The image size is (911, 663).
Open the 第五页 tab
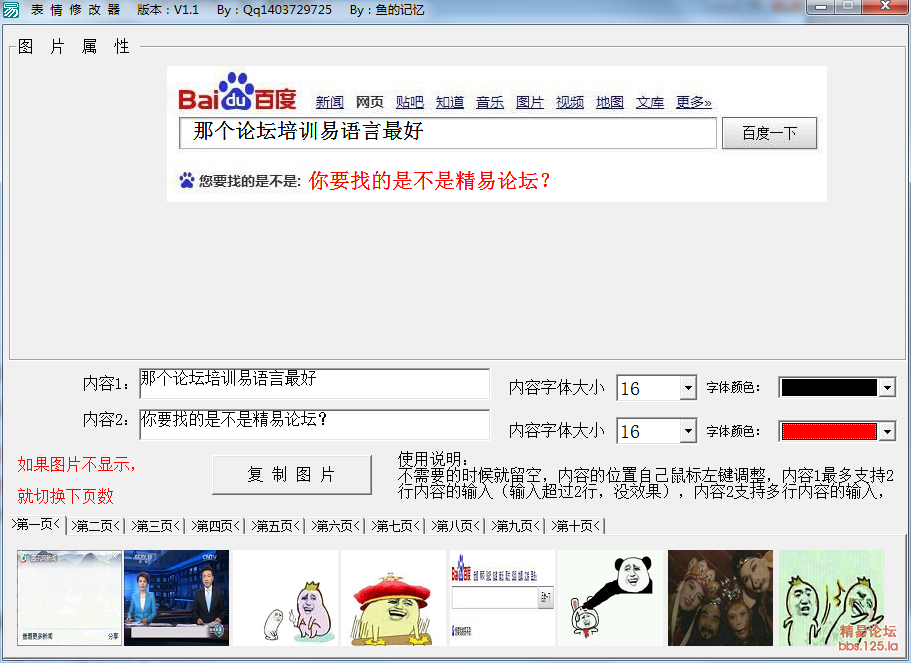click(x=275, y=526)
